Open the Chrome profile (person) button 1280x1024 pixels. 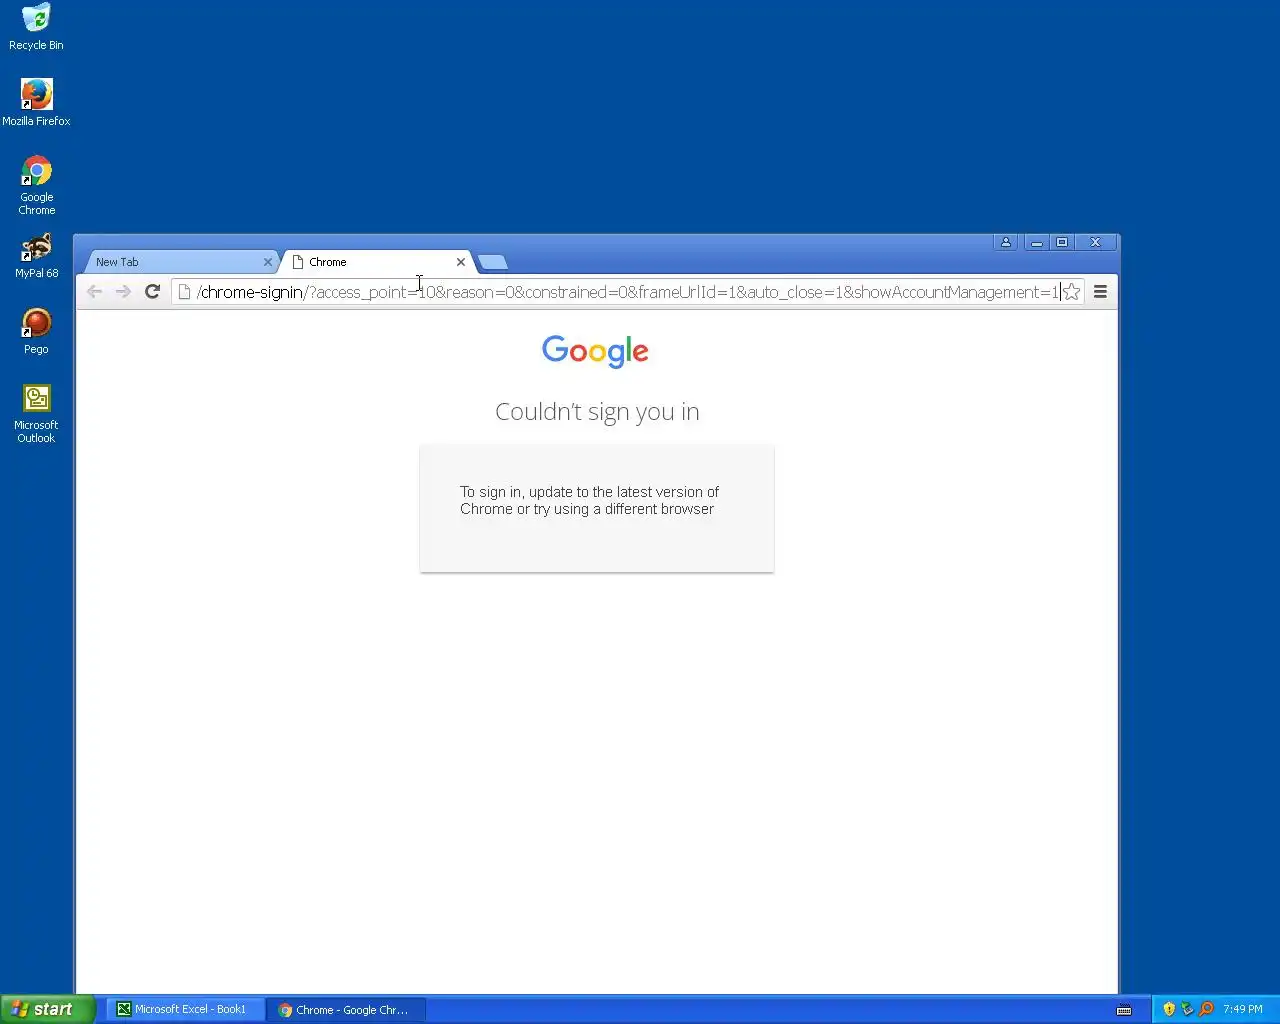(x=1006, y=242)
